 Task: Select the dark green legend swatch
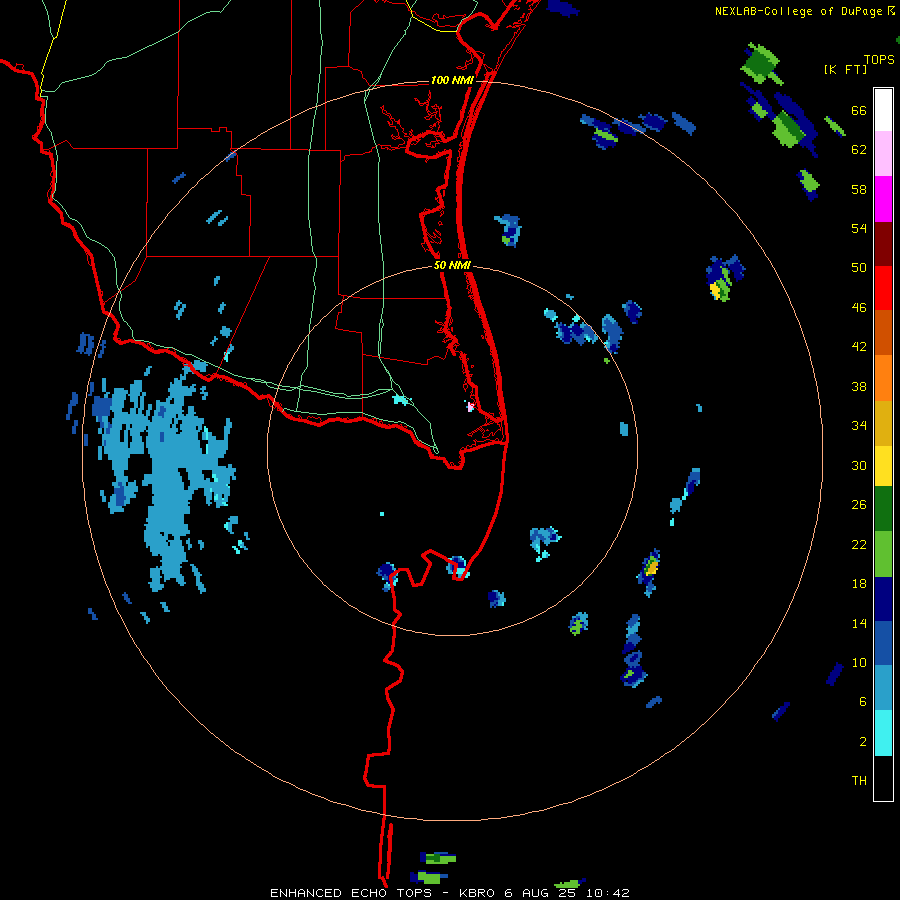tap(883, 509)
